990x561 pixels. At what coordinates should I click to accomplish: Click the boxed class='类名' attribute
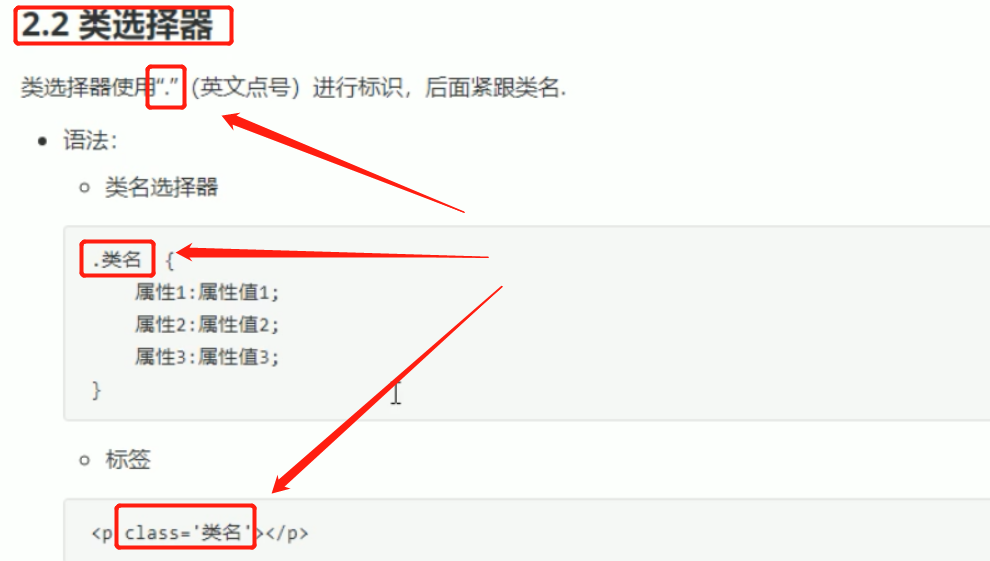click(186, 526)
